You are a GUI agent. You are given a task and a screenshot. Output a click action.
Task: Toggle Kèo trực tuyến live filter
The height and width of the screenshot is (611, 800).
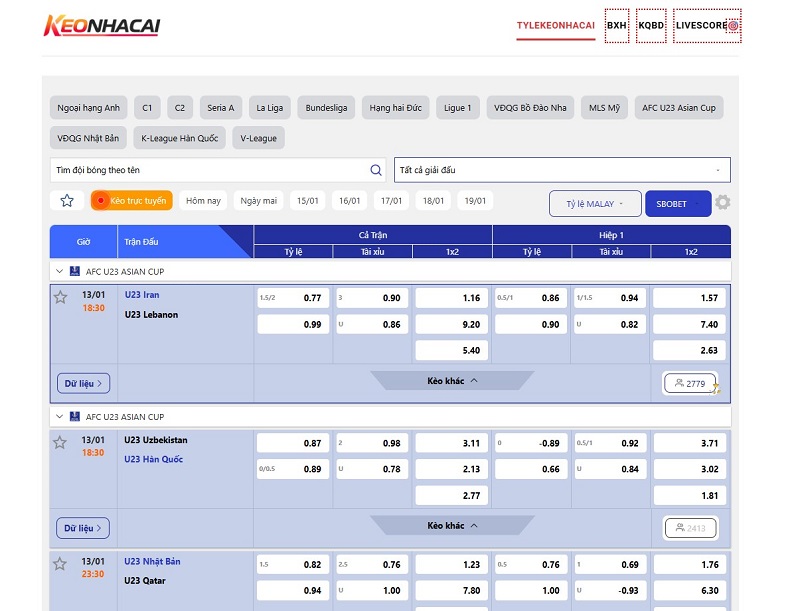[x=132, y=201]
